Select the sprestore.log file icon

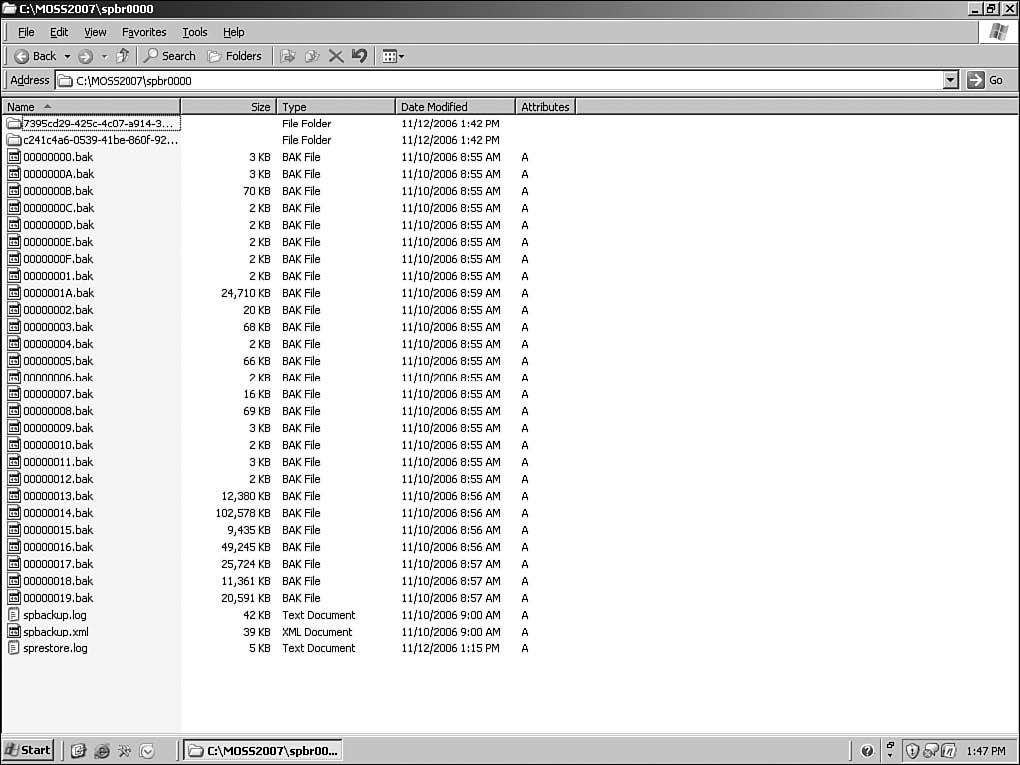[x=14, y=648]
